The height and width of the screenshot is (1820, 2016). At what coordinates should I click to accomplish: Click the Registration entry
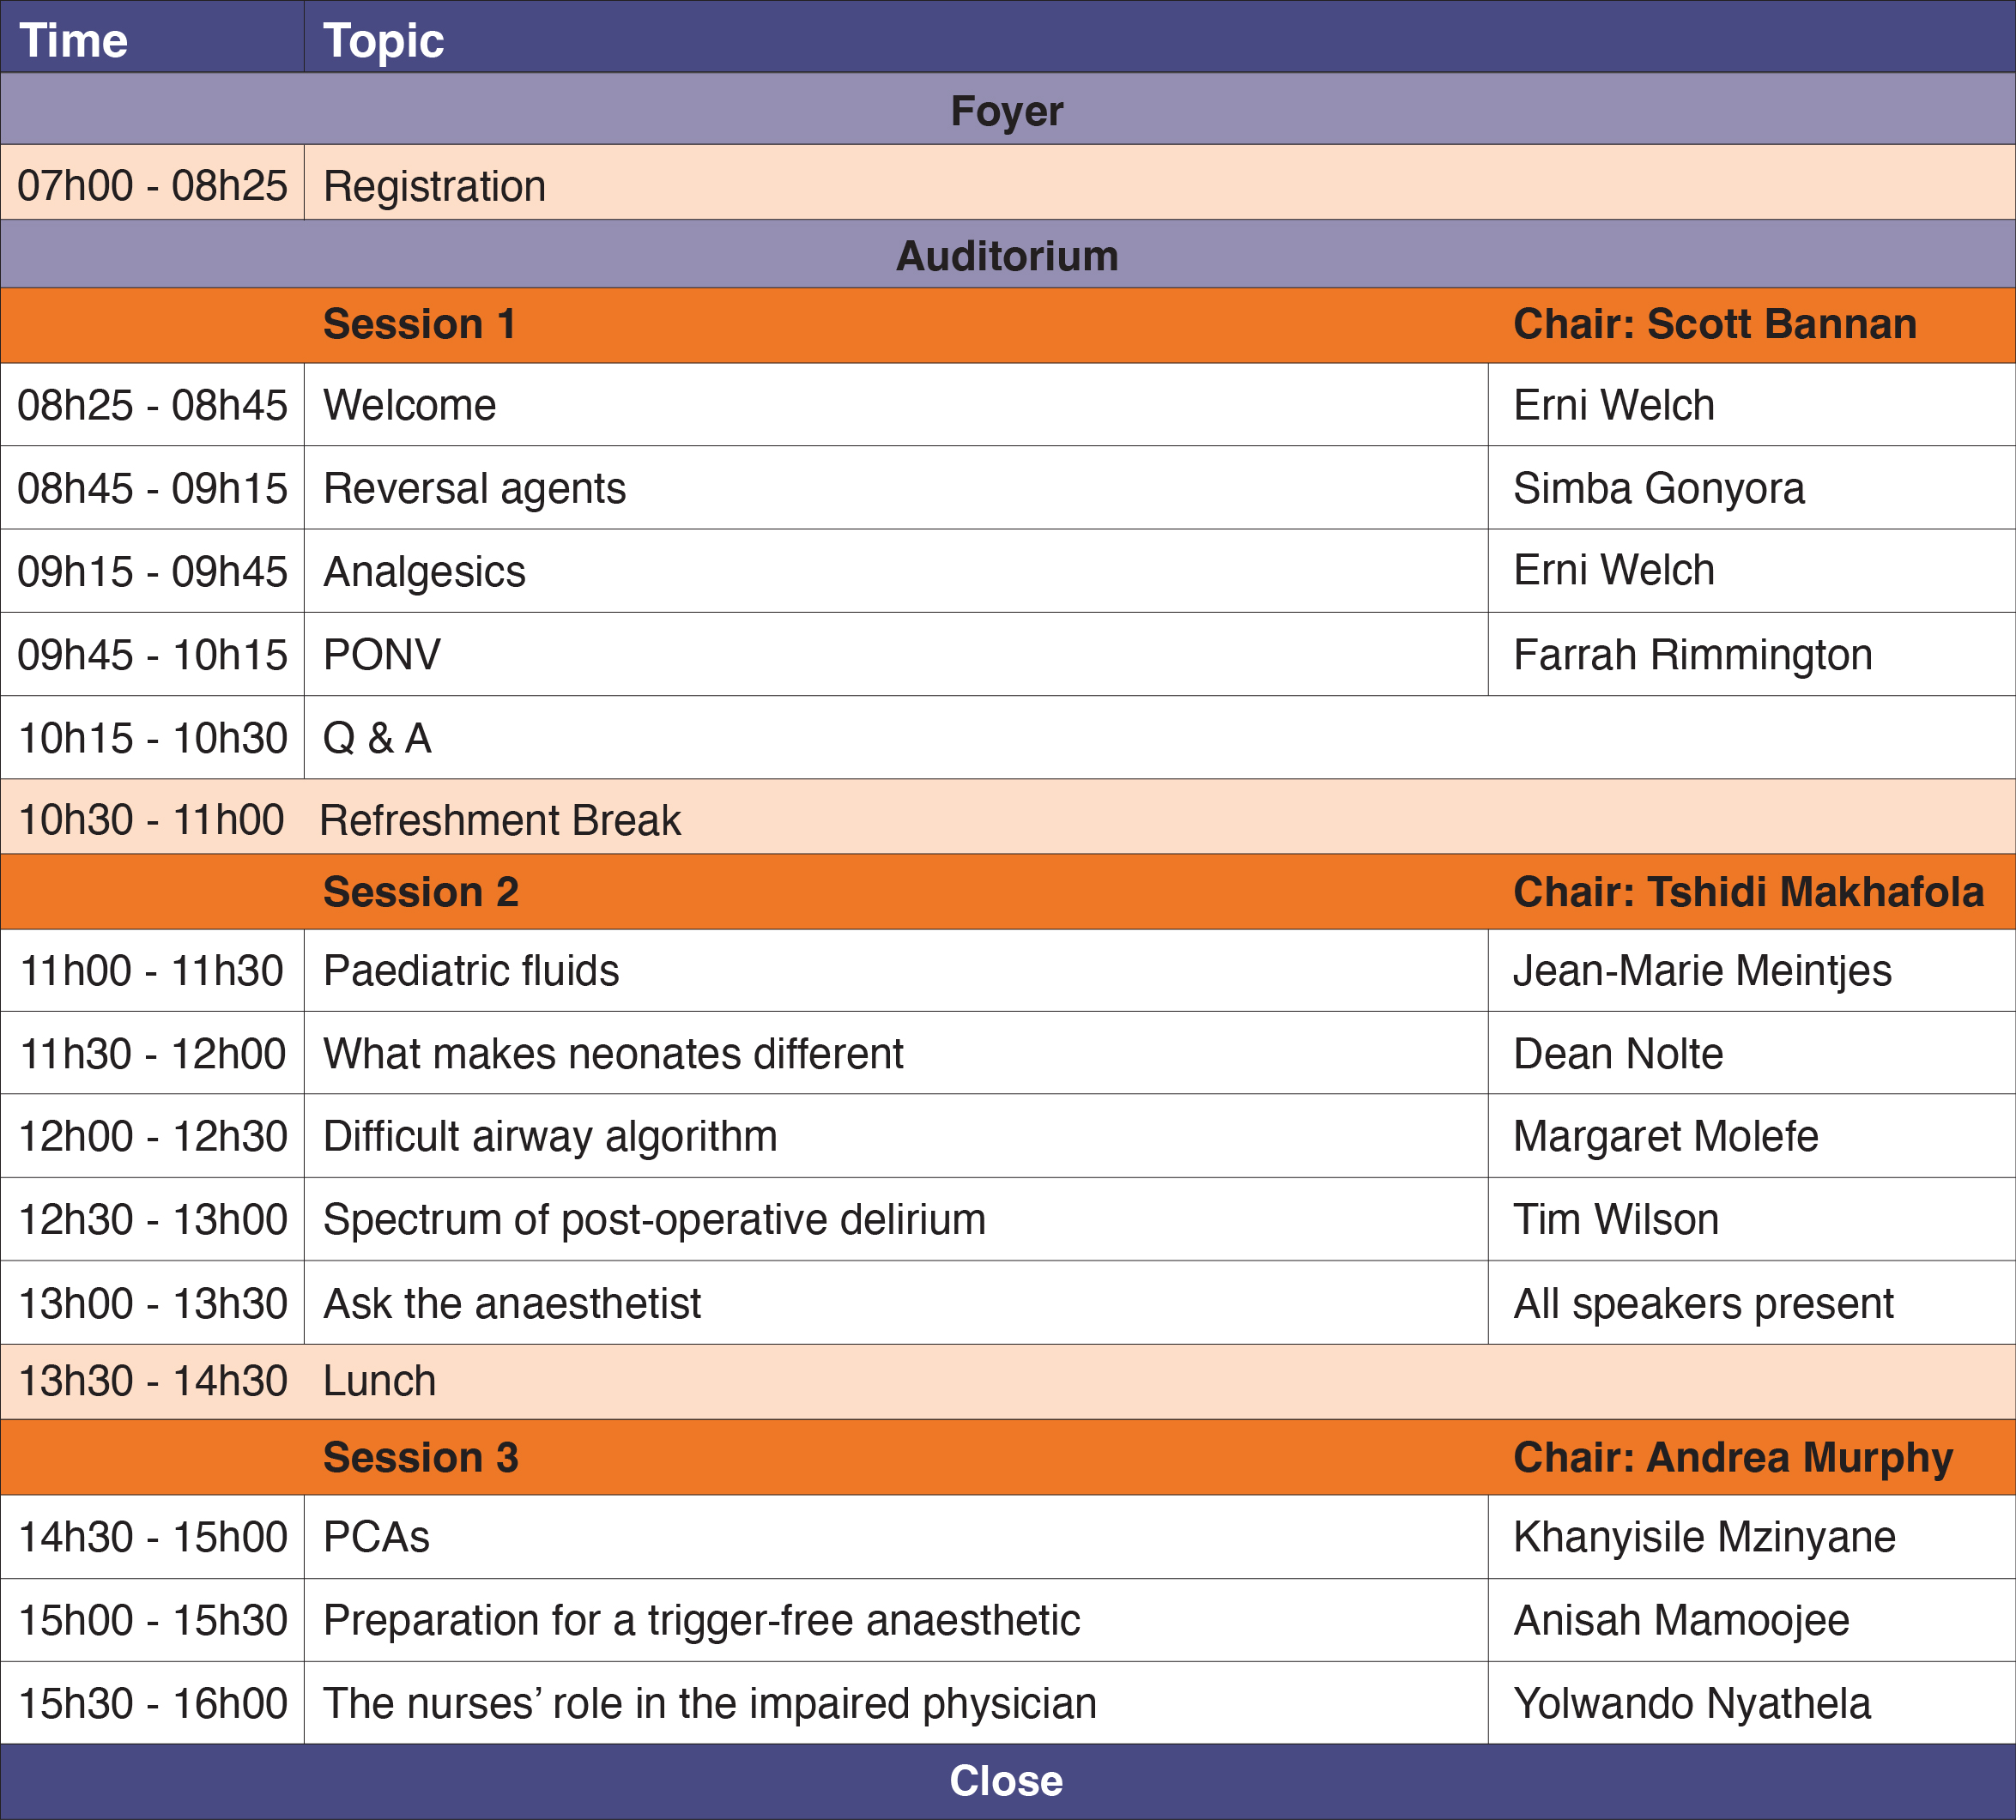click(x=434, y=186)
